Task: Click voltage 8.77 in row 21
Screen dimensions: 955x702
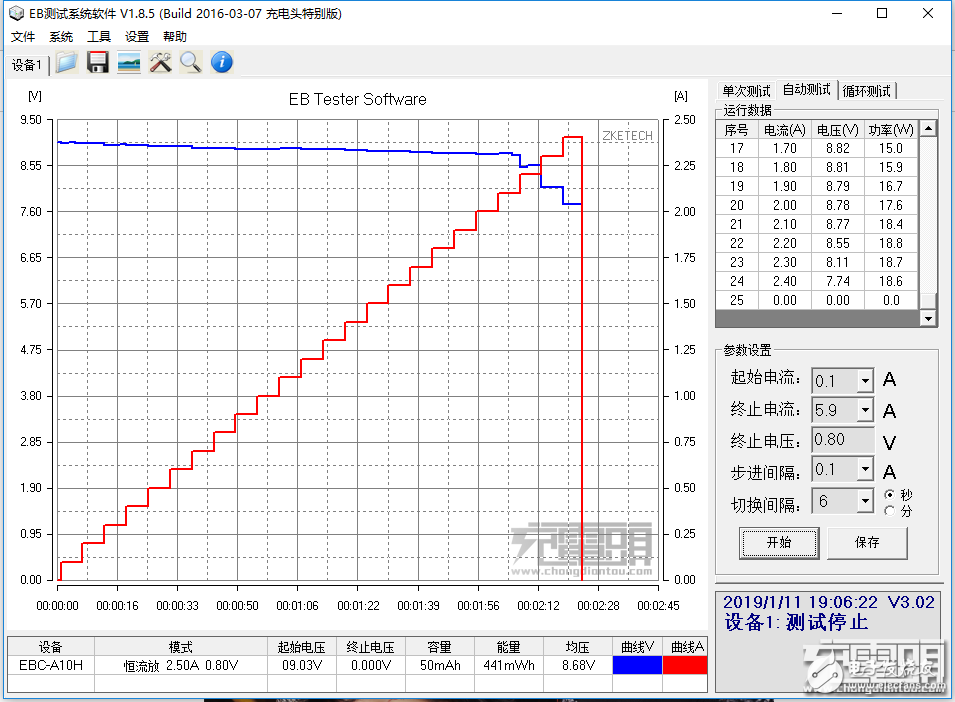Action: pyautogui.click(x=837, y=225)
